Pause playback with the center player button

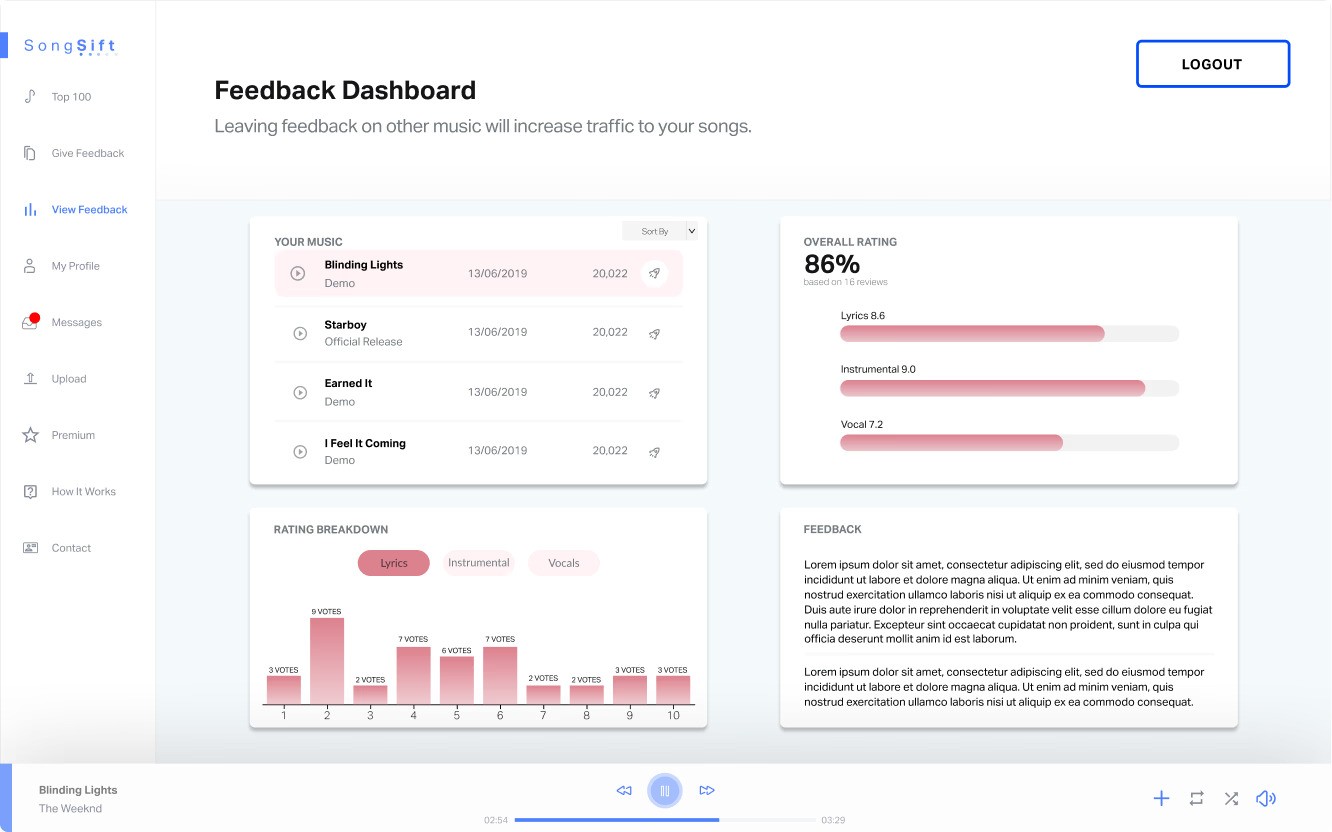point(665,791)
